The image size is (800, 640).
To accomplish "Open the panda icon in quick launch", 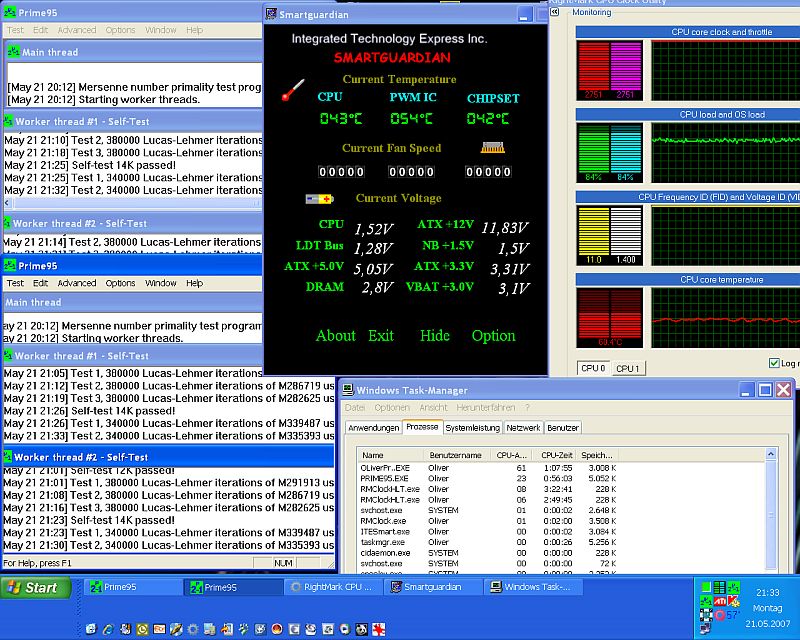I will (362, 629).
